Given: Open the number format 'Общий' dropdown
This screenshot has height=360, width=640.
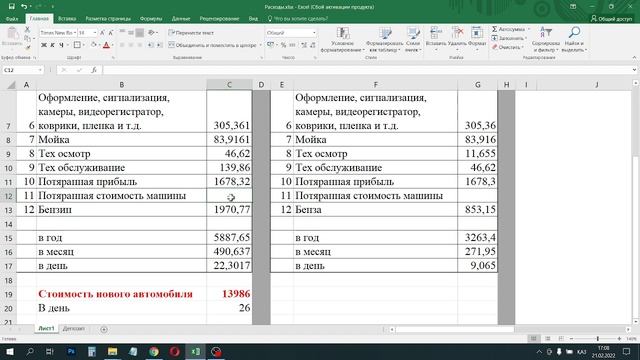Looking at the screenshot, I should point(314,33).
